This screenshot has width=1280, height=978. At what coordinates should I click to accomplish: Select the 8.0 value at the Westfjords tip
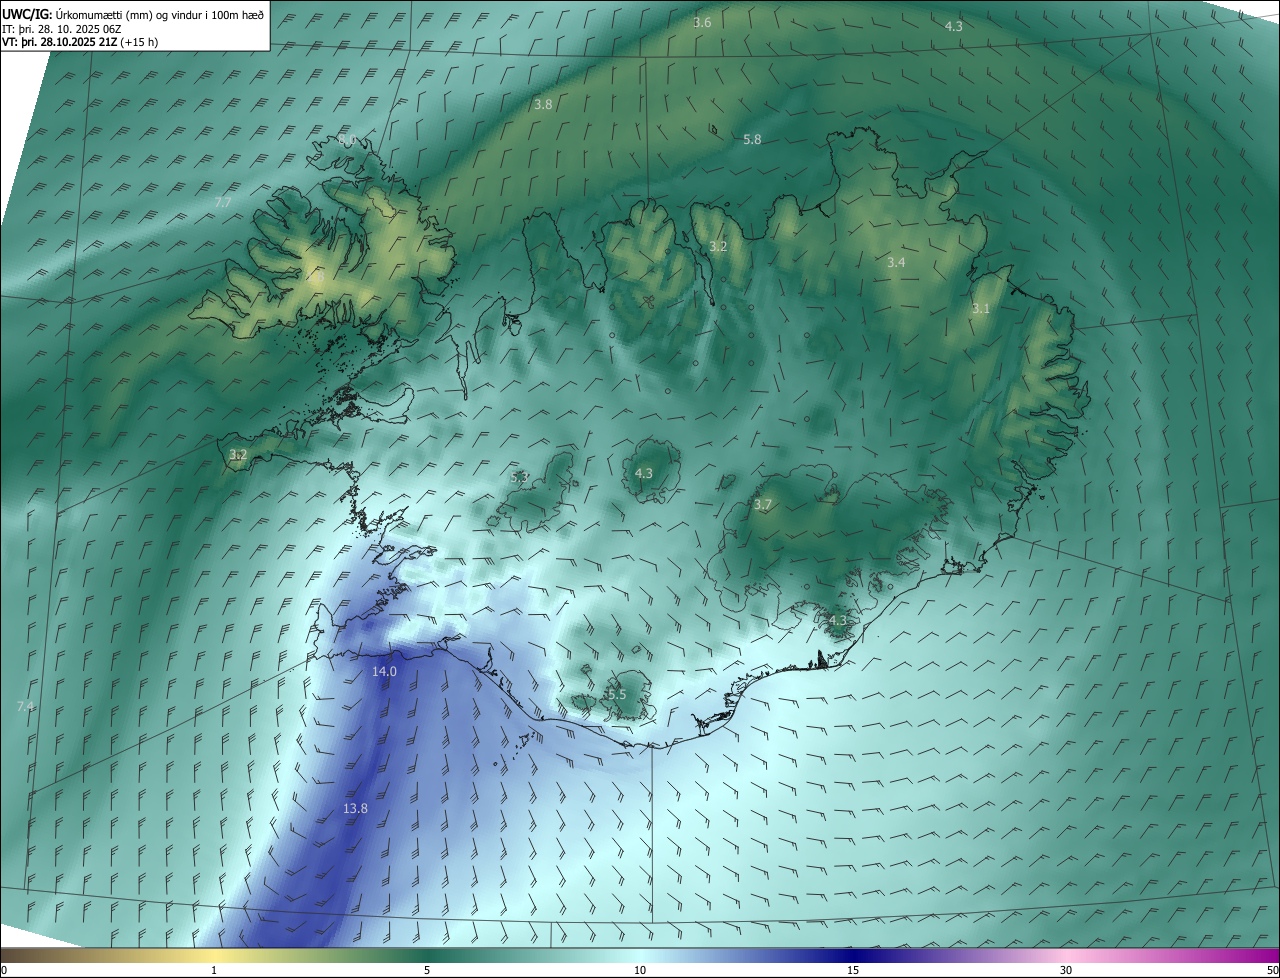[x=346, y=139]
